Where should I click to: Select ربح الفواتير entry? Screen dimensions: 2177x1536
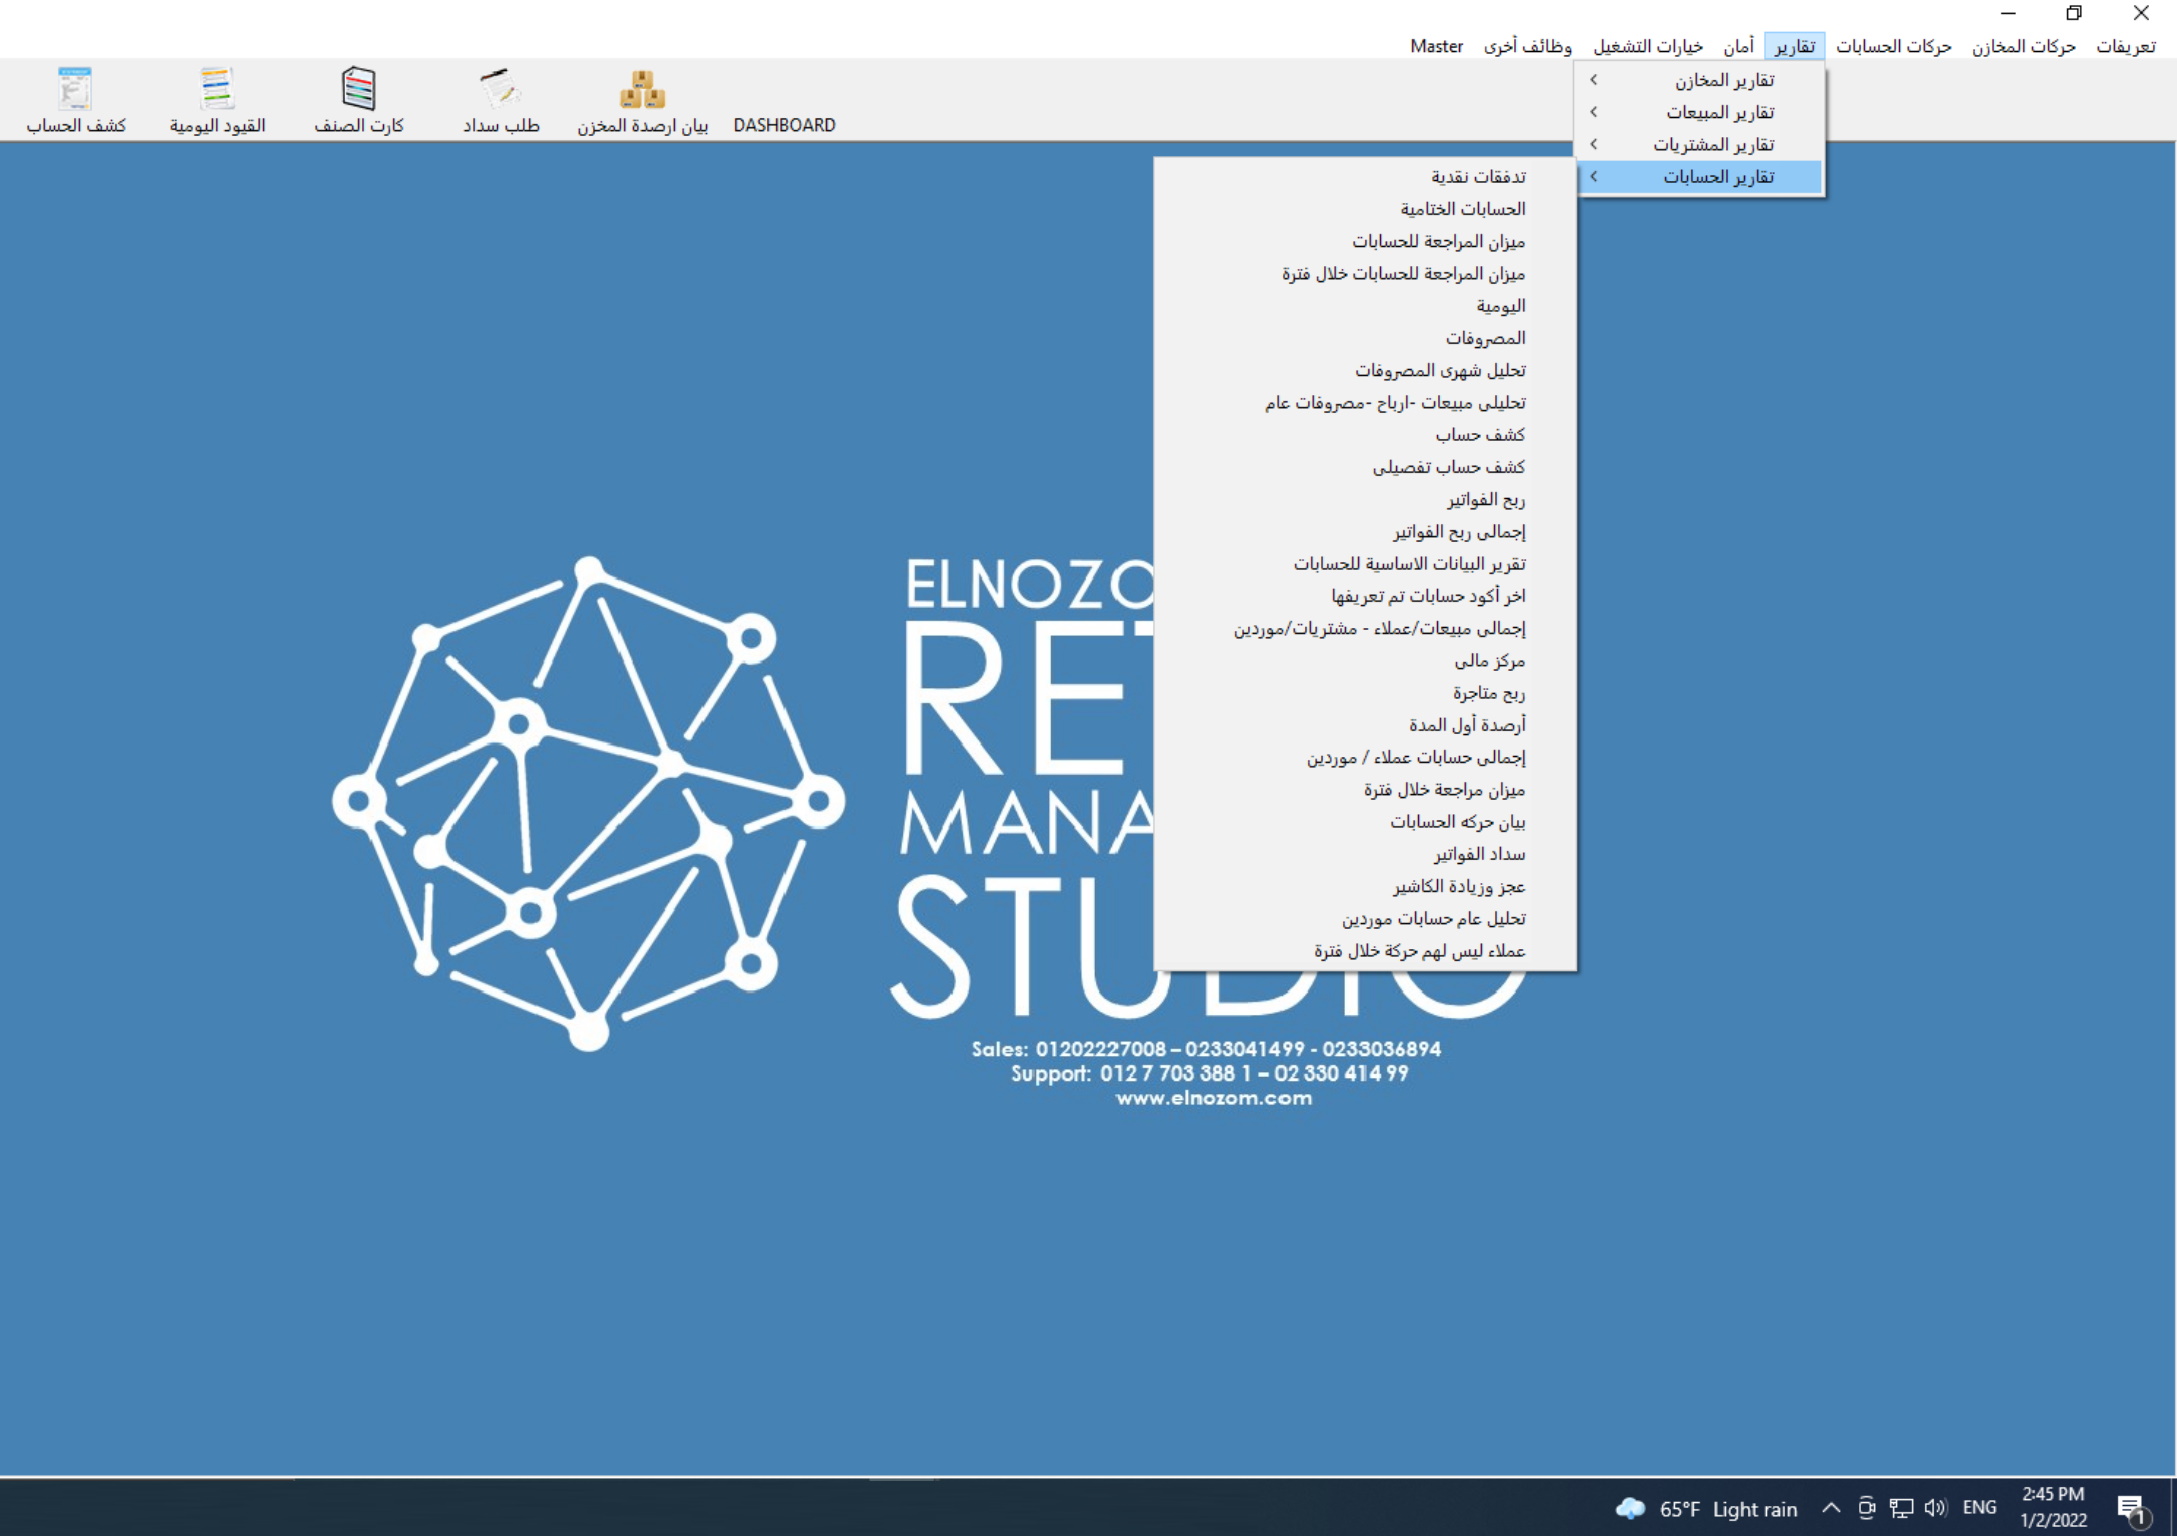[1366, 499]
